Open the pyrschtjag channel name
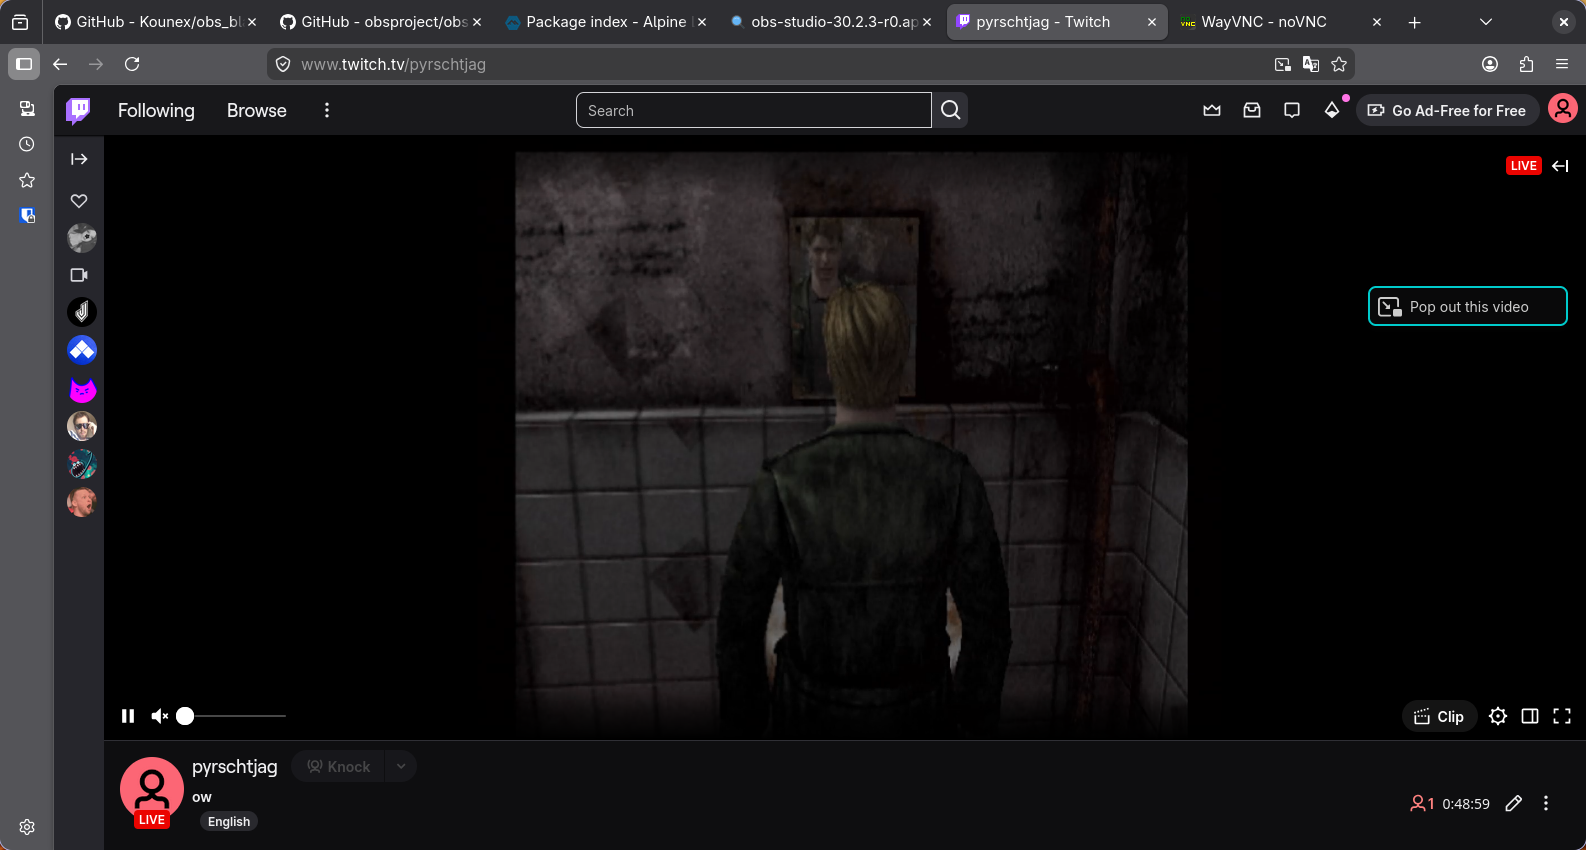 pos(235,767)
